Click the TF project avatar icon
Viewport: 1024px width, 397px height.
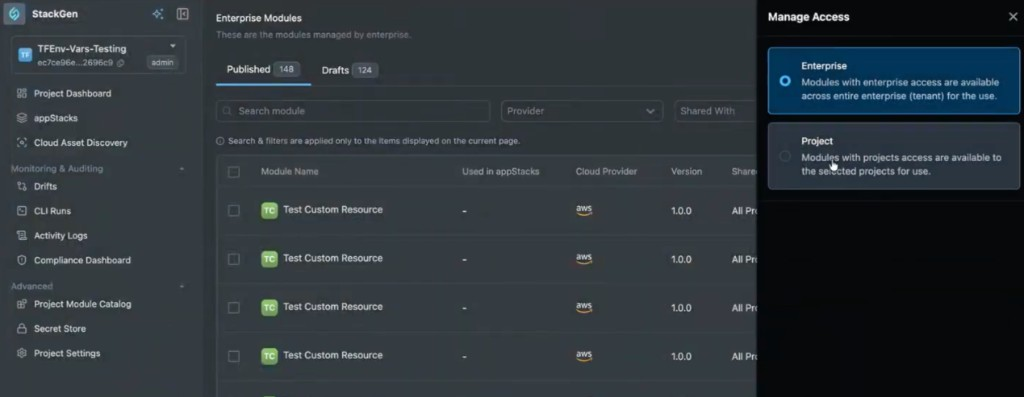[25, 55]
